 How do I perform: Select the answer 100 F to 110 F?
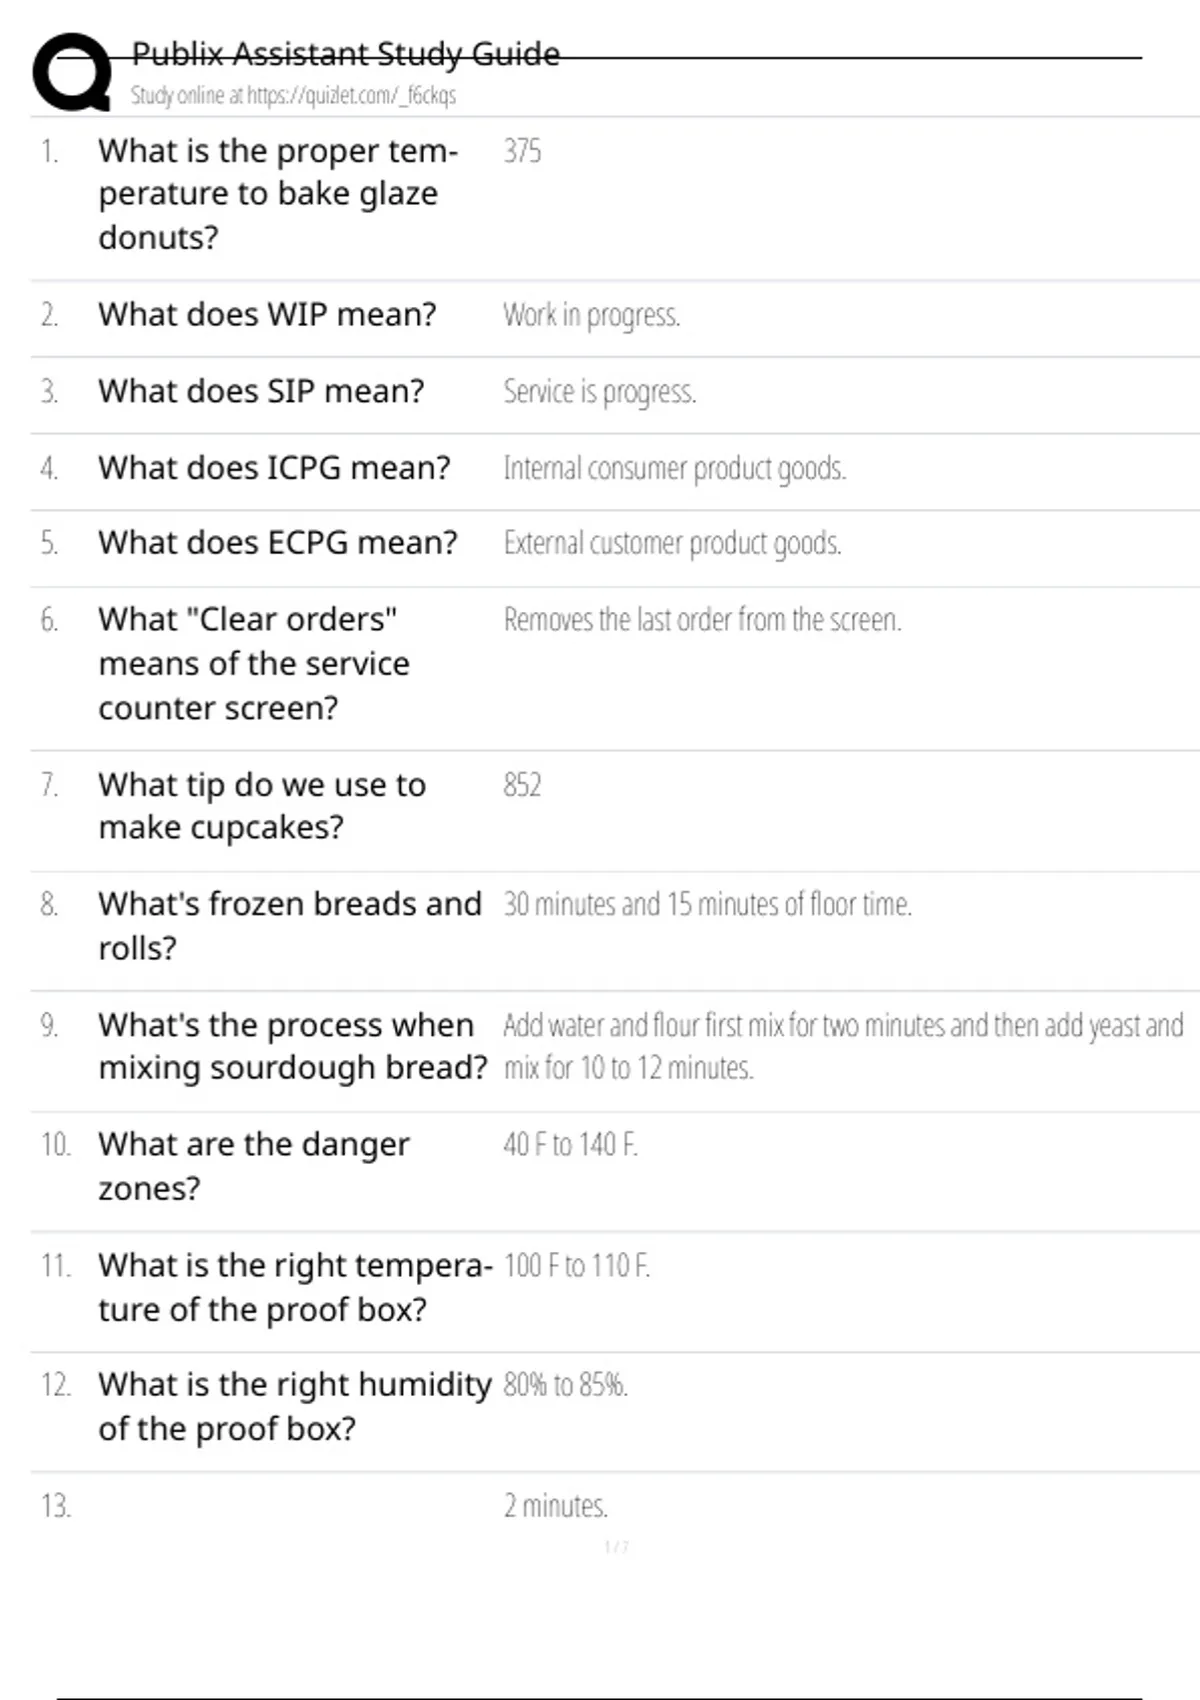pyautogui.click(x=576, y=1266)
